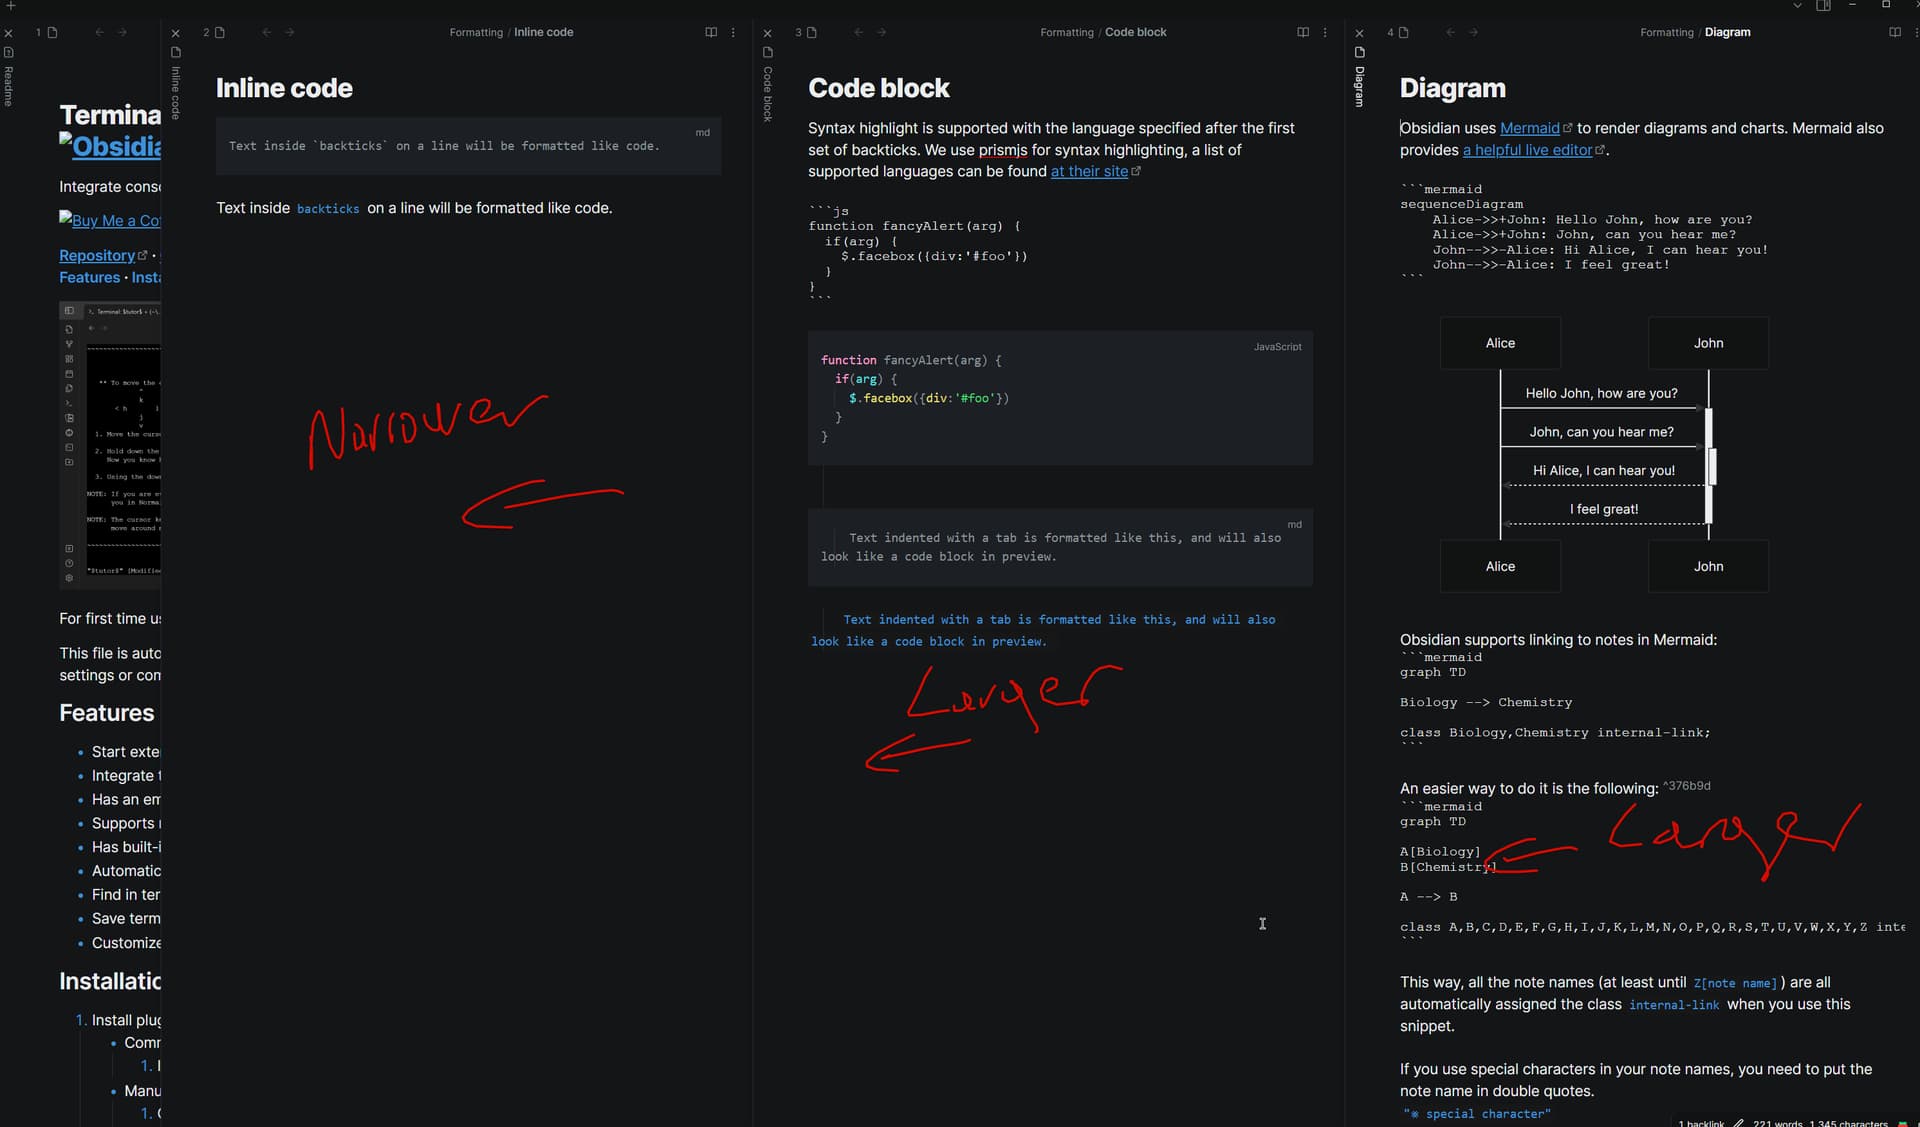Toggle reading view for Code block note

(1303, 32)
